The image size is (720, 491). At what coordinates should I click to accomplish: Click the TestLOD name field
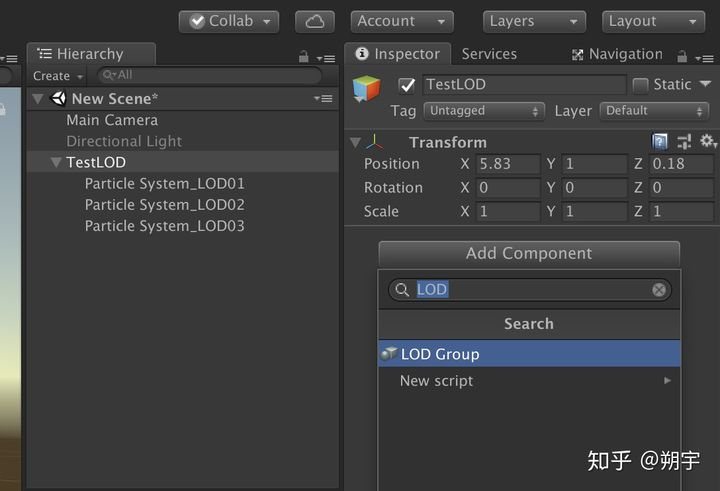point(524,85)
